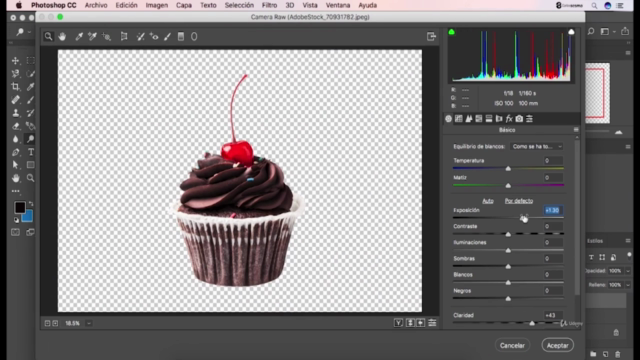The image size is (640, 360).
Task: Select the Red Eye Removal tool
Action: [x=154, y=36]
